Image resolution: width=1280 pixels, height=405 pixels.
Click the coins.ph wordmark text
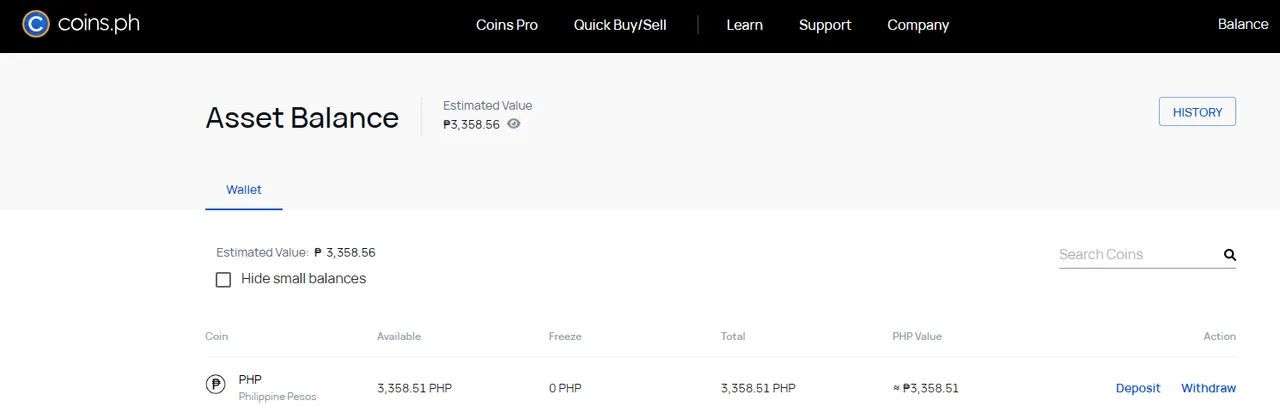98,24
